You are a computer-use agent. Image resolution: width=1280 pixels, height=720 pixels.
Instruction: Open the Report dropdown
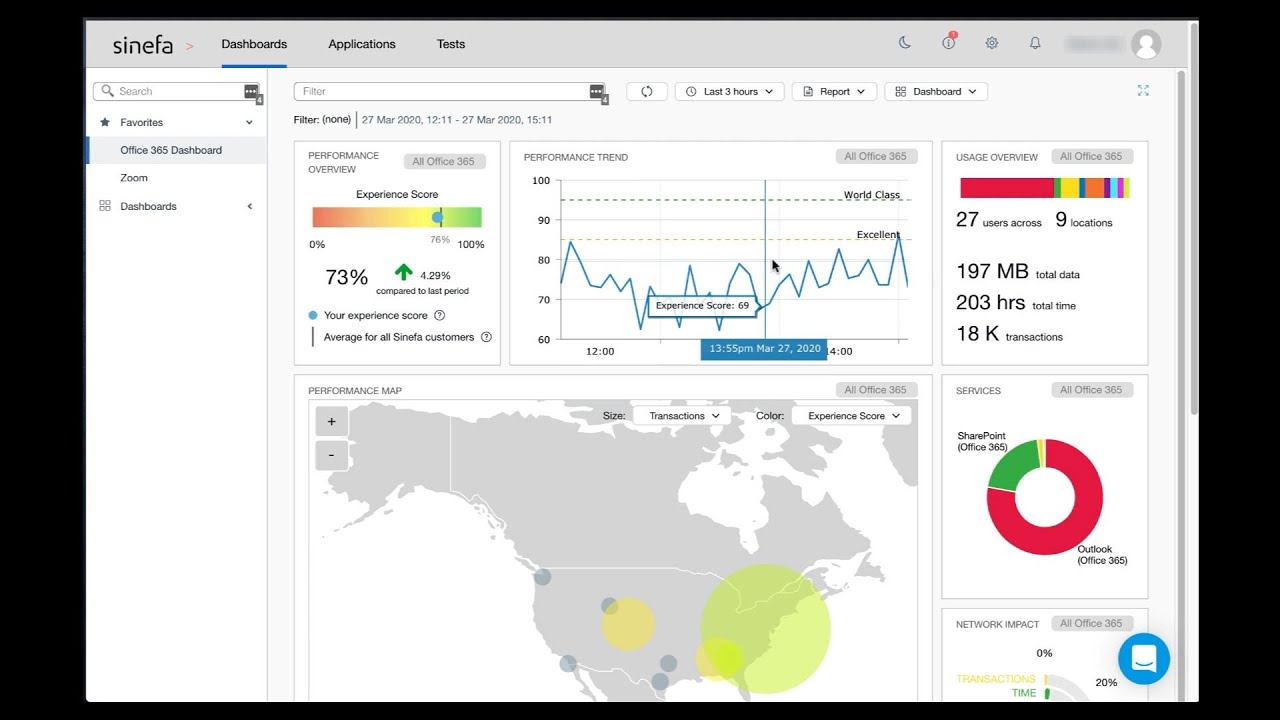click(835, 91)
